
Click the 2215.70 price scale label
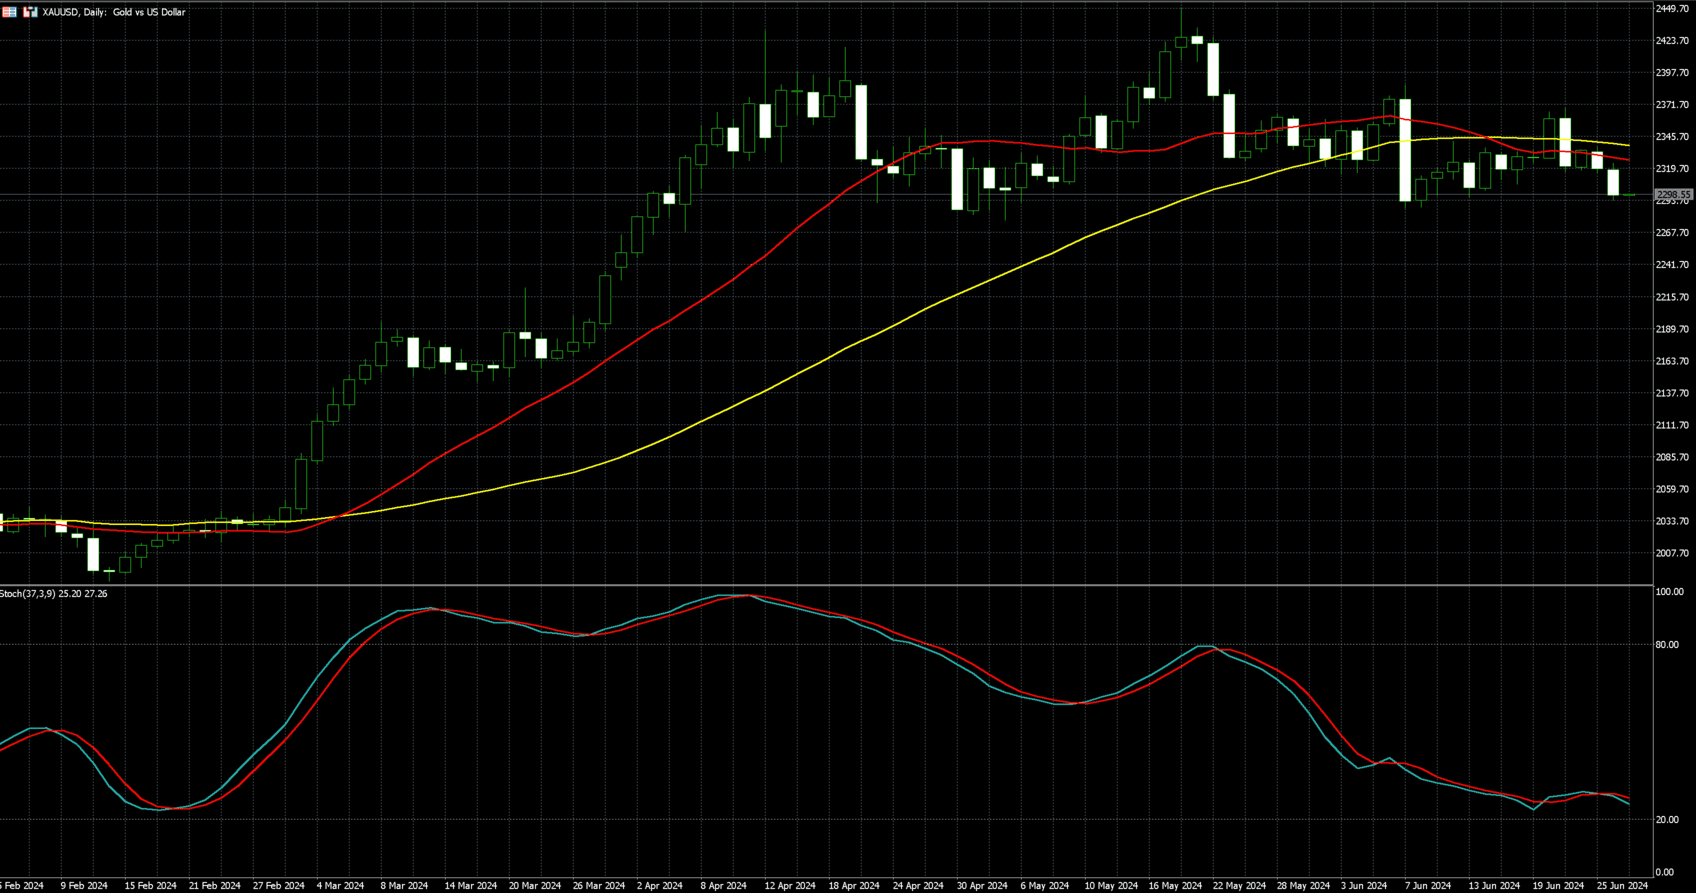(1672, 297)
